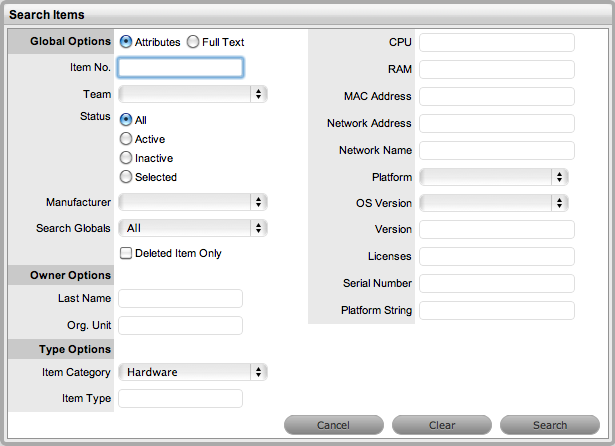Click the Cancel button
615x446 pixels.
pyautogui.click(x=333, y=425)
